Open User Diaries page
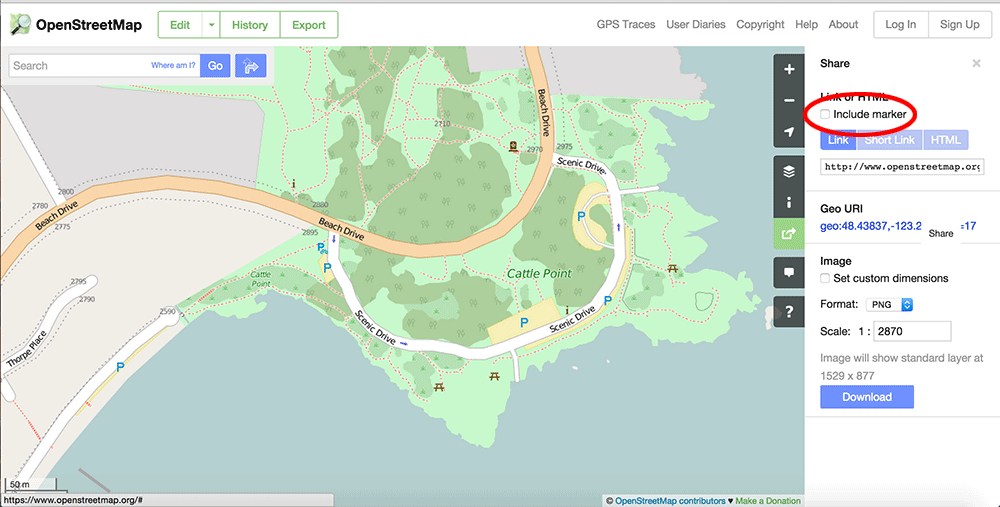This screenshot has width=1000, height=507. click(x=696, y=24)
